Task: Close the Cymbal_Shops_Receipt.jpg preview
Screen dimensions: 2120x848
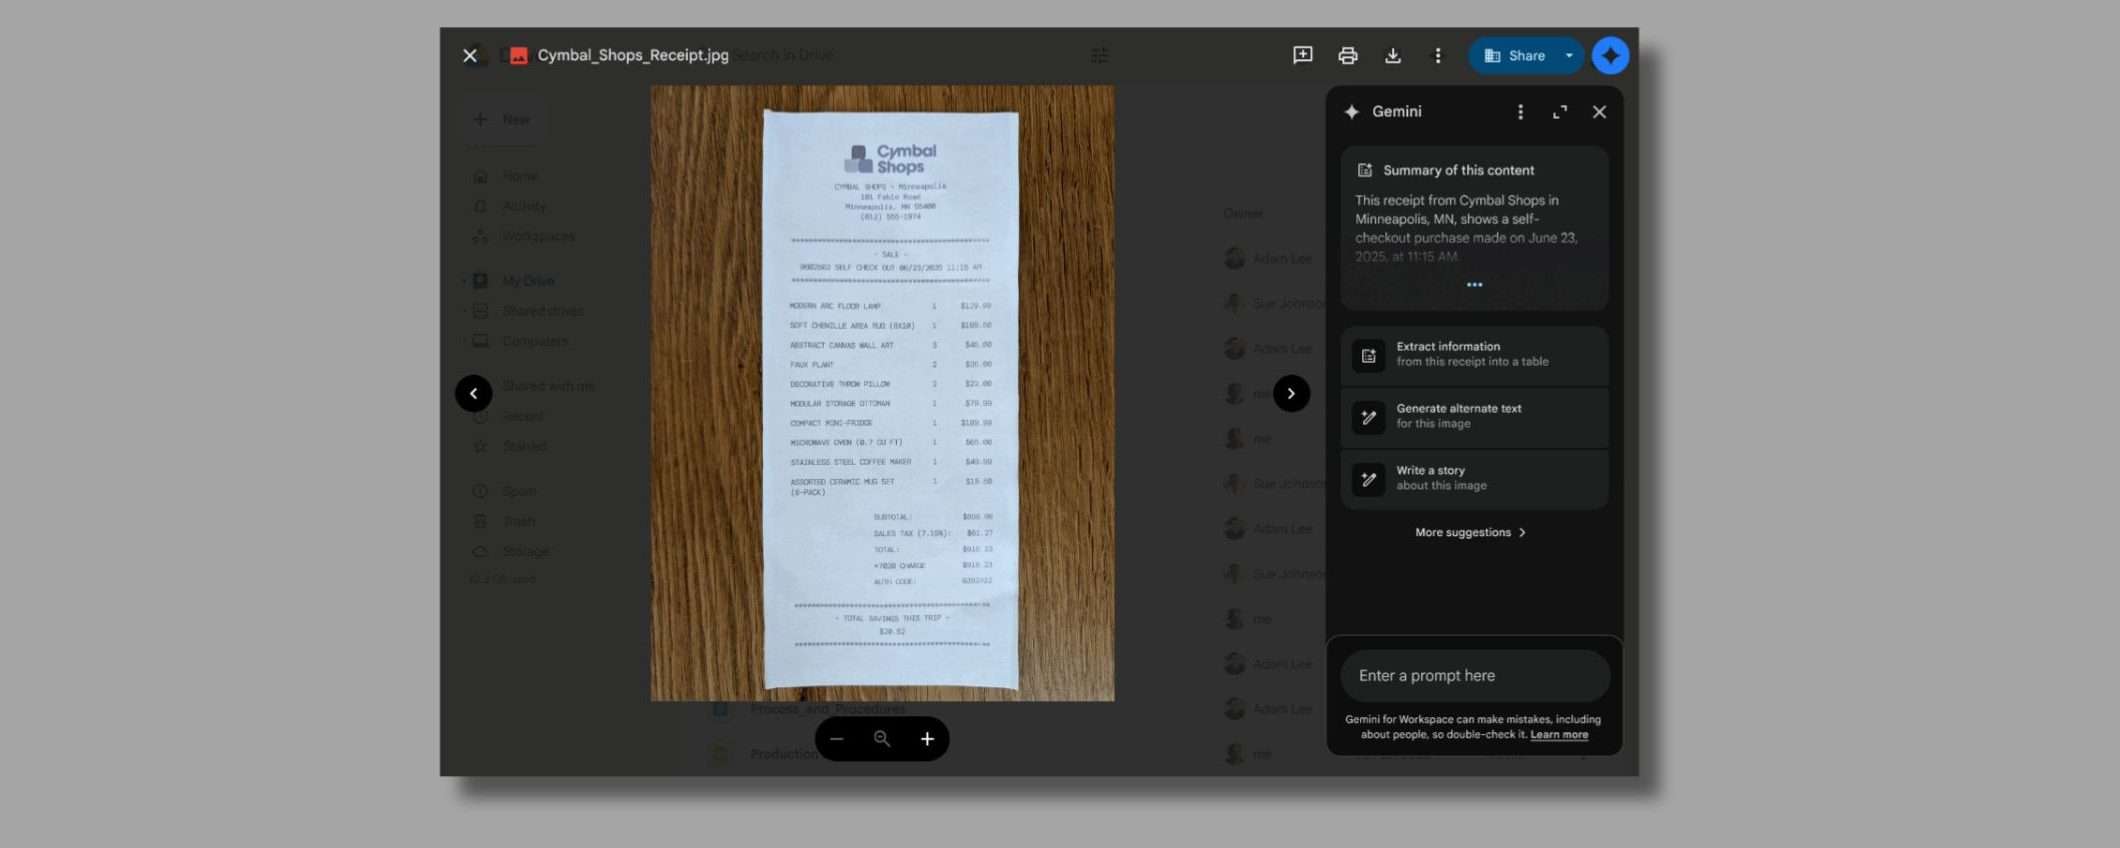Action: (x=470, y=55)
